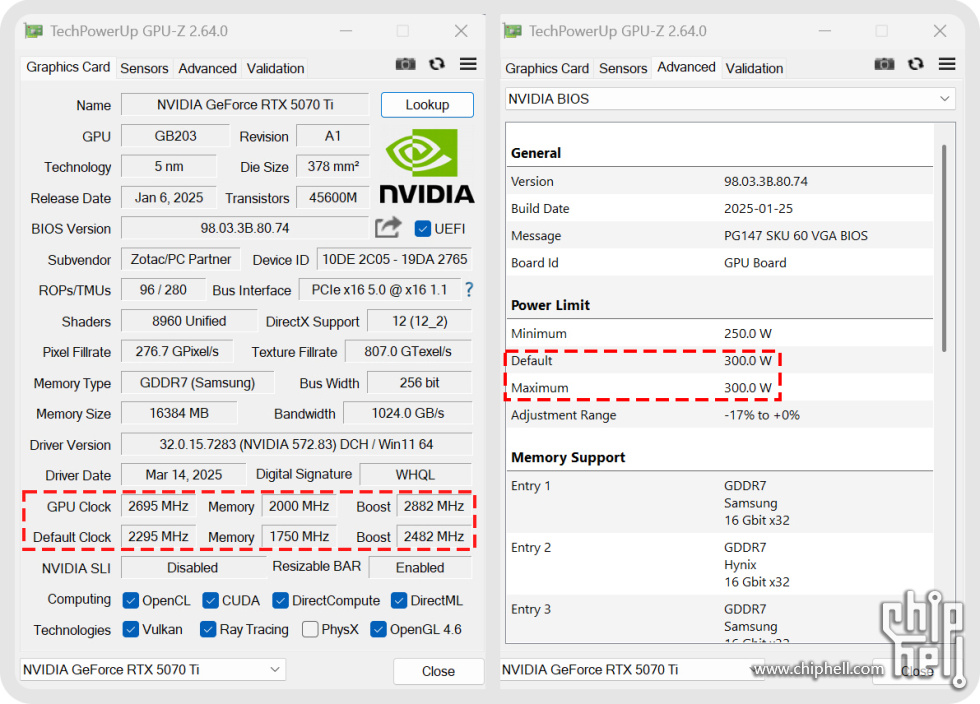Image resolution: width=980 pixels, height=704 pixels.
Task: Click Default Clock value 2295 MHz
Action: (x=158, y=536)
